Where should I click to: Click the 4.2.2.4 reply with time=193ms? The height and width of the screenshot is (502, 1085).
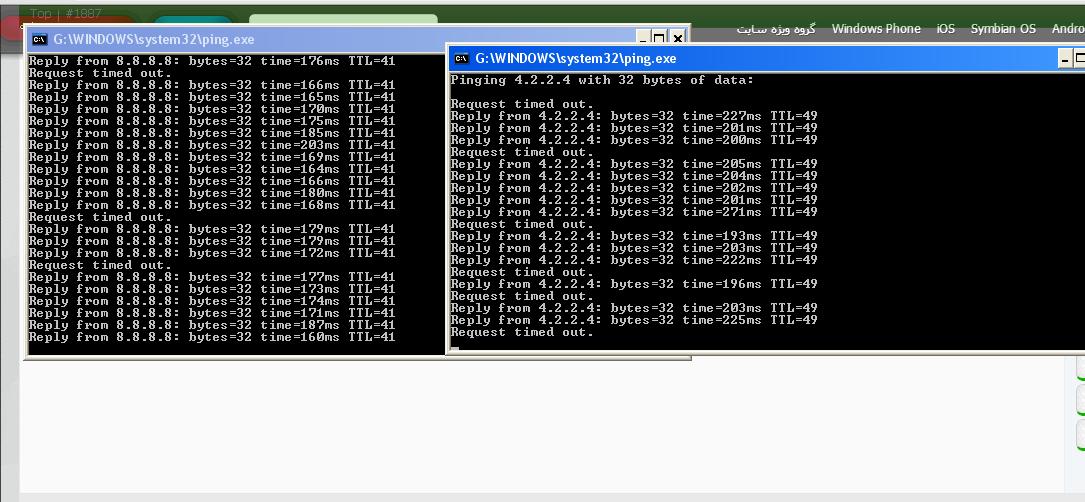tap(634, 236)
